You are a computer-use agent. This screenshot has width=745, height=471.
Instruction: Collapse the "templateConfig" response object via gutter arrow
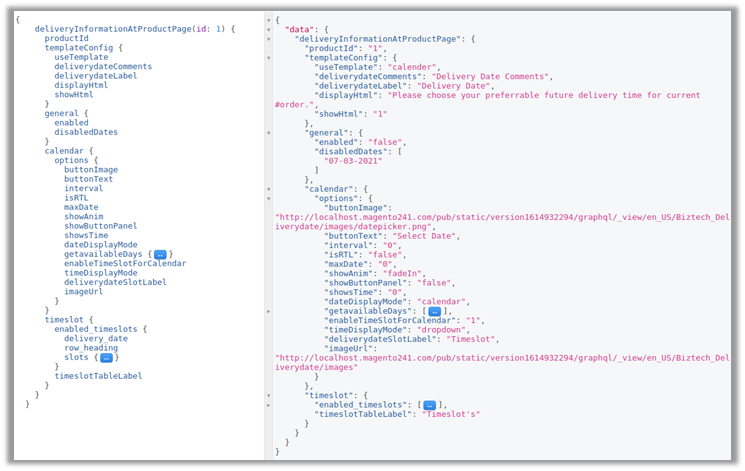pyautogui.click(x=268, y=57)
